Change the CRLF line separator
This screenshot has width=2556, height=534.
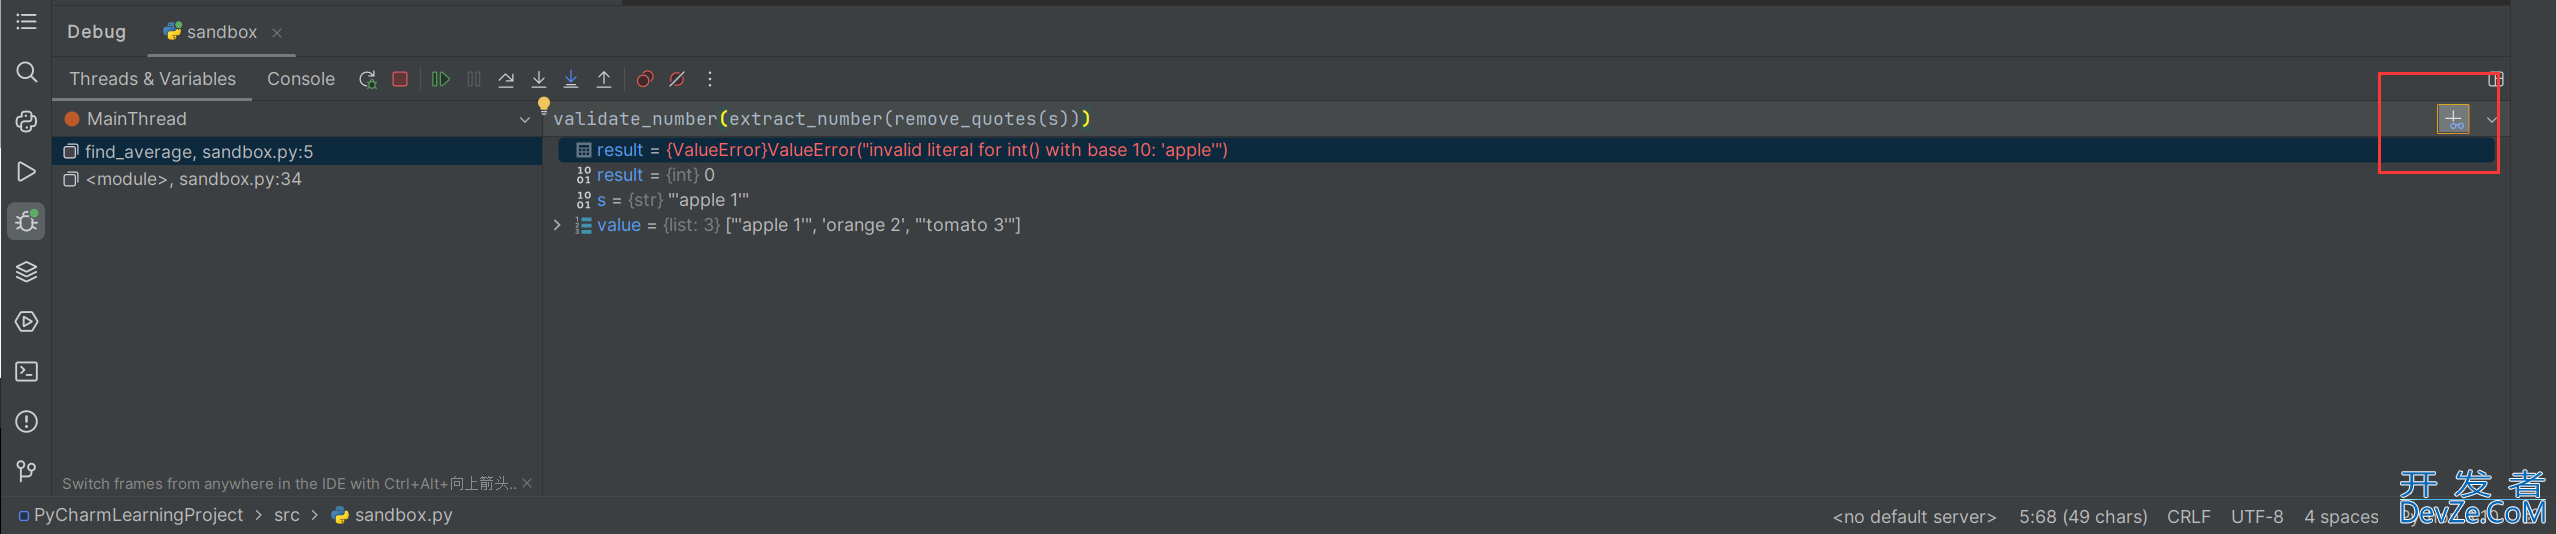point(2189,517)
